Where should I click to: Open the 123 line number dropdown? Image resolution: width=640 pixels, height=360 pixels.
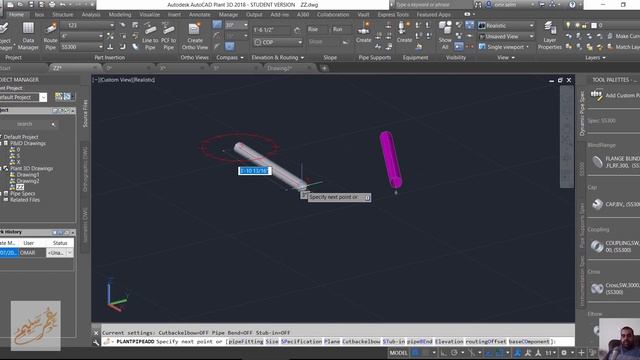(112, 25)
